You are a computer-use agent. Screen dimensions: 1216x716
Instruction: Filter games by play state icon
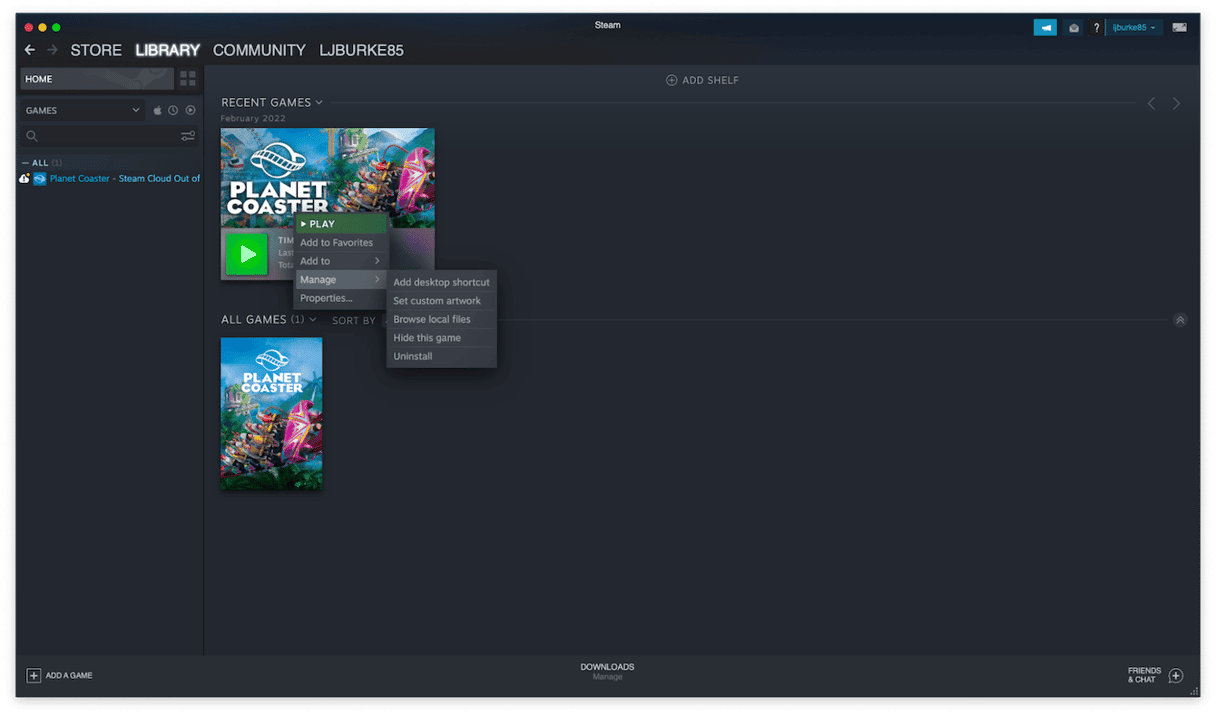[191, 110]
